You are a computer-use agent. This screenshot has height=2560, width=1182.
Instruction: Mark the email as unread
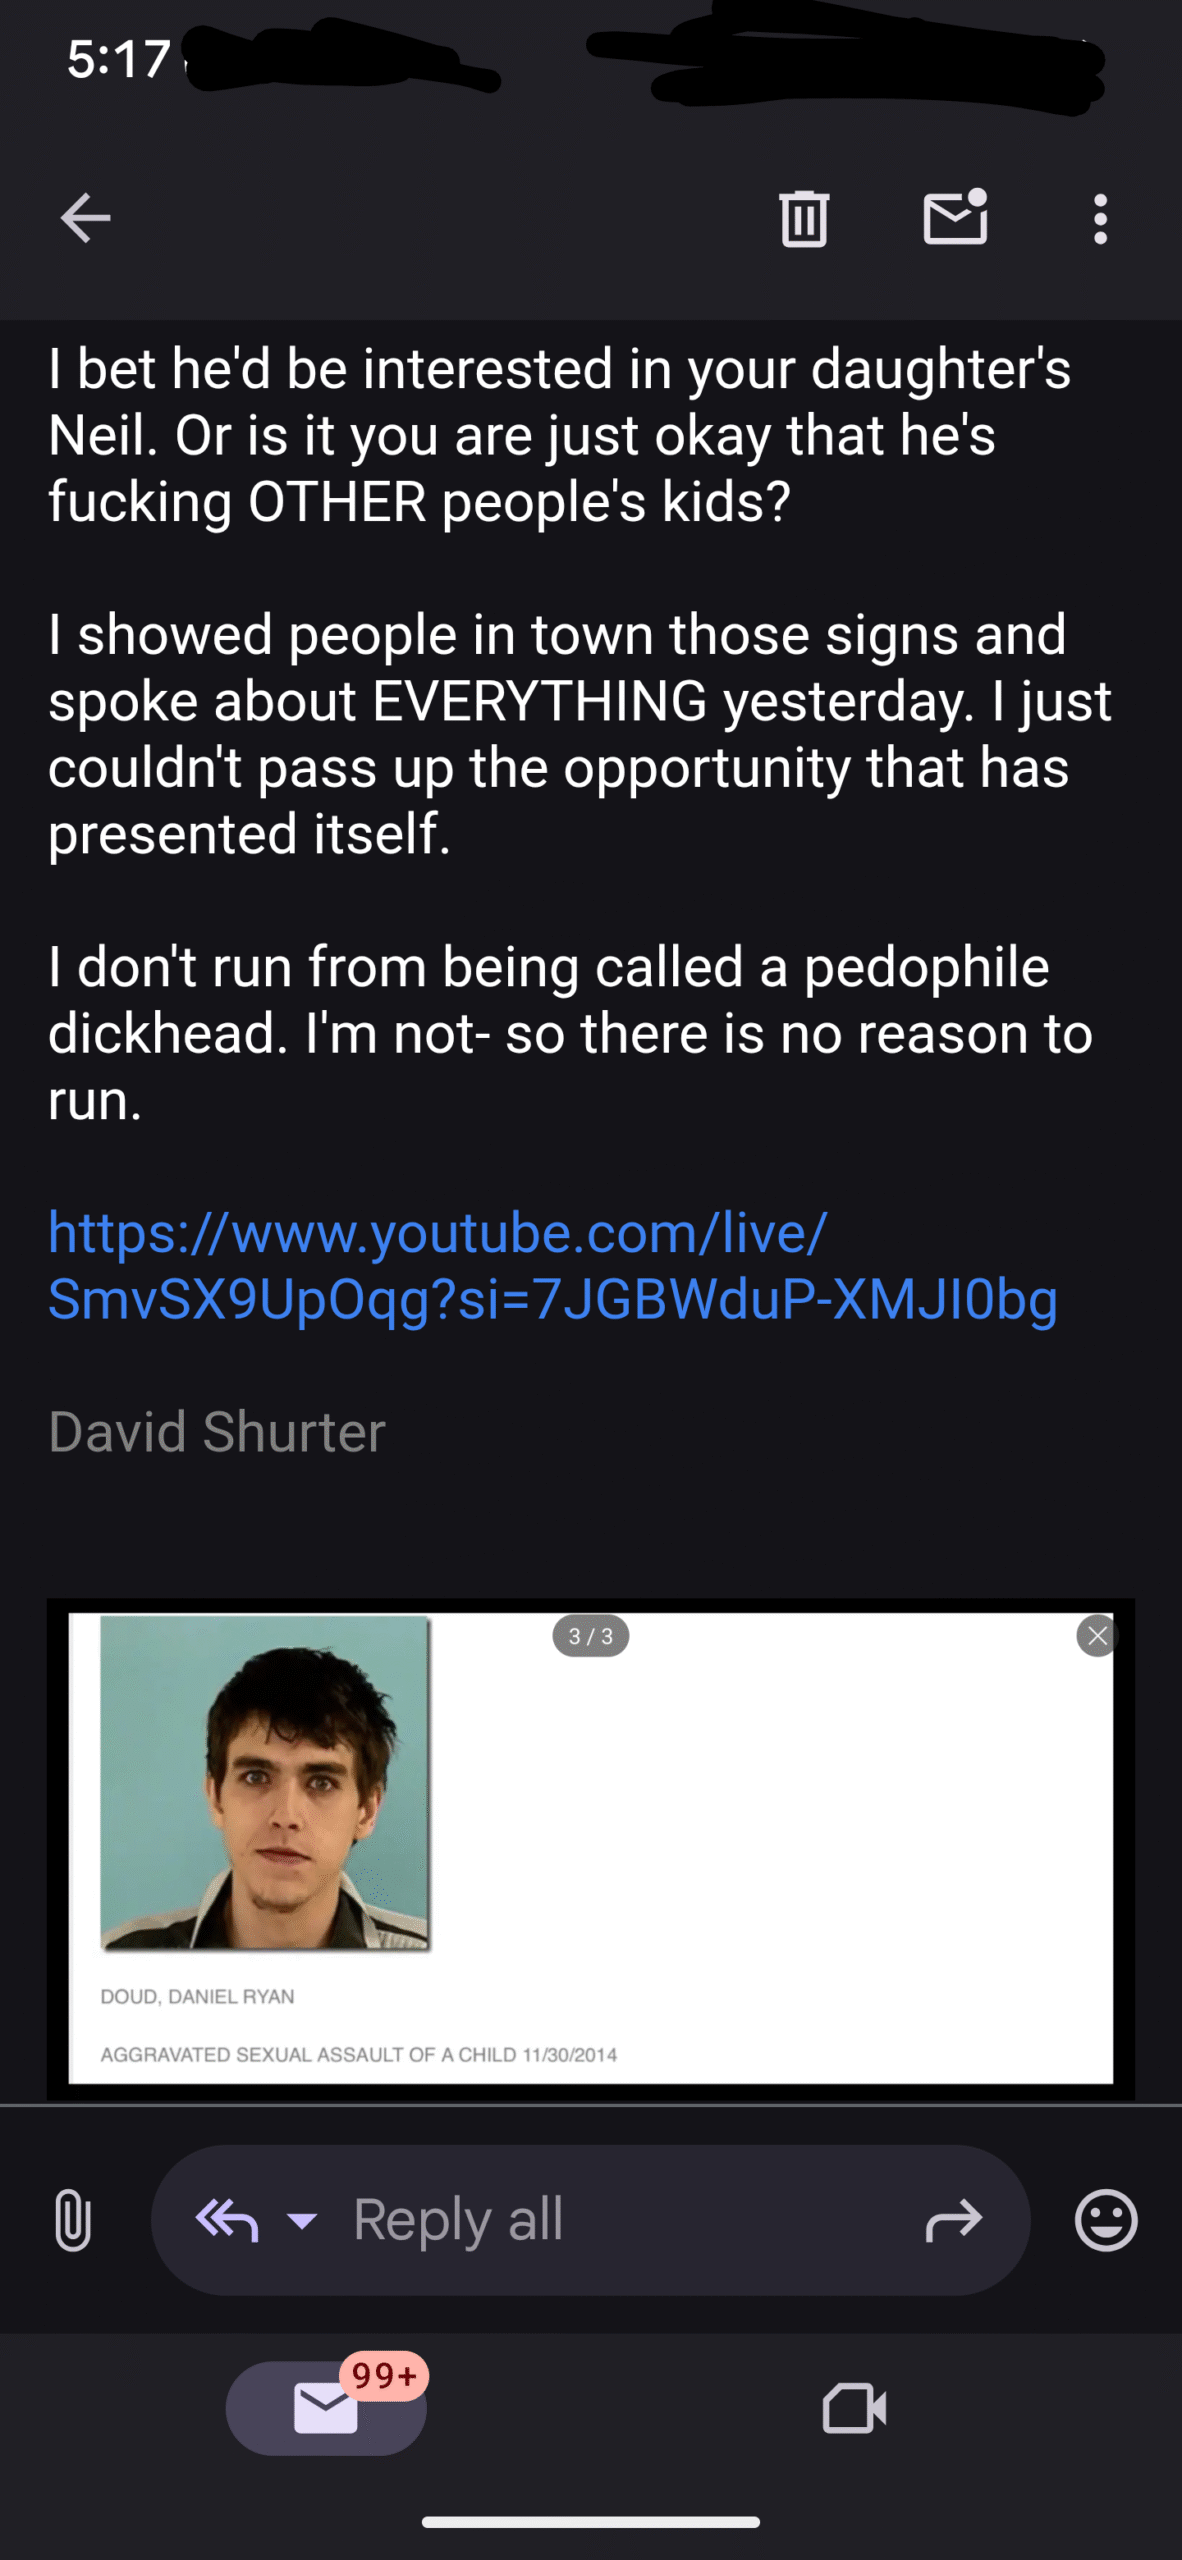[x=955, y=217]
